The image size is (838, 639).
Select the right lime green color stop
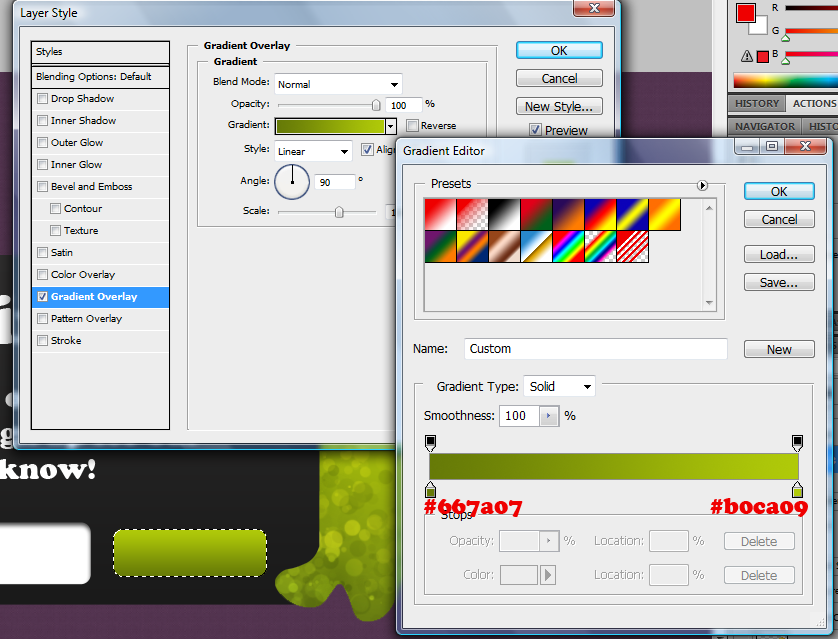pyautogui.click(x=797, y=489)
